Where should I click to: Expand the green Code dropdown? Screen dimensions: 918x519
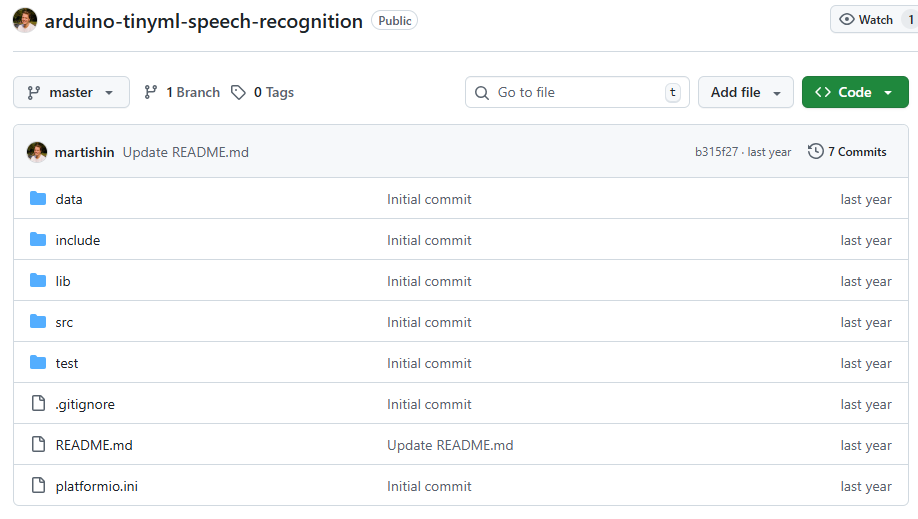tap(854, 92)
